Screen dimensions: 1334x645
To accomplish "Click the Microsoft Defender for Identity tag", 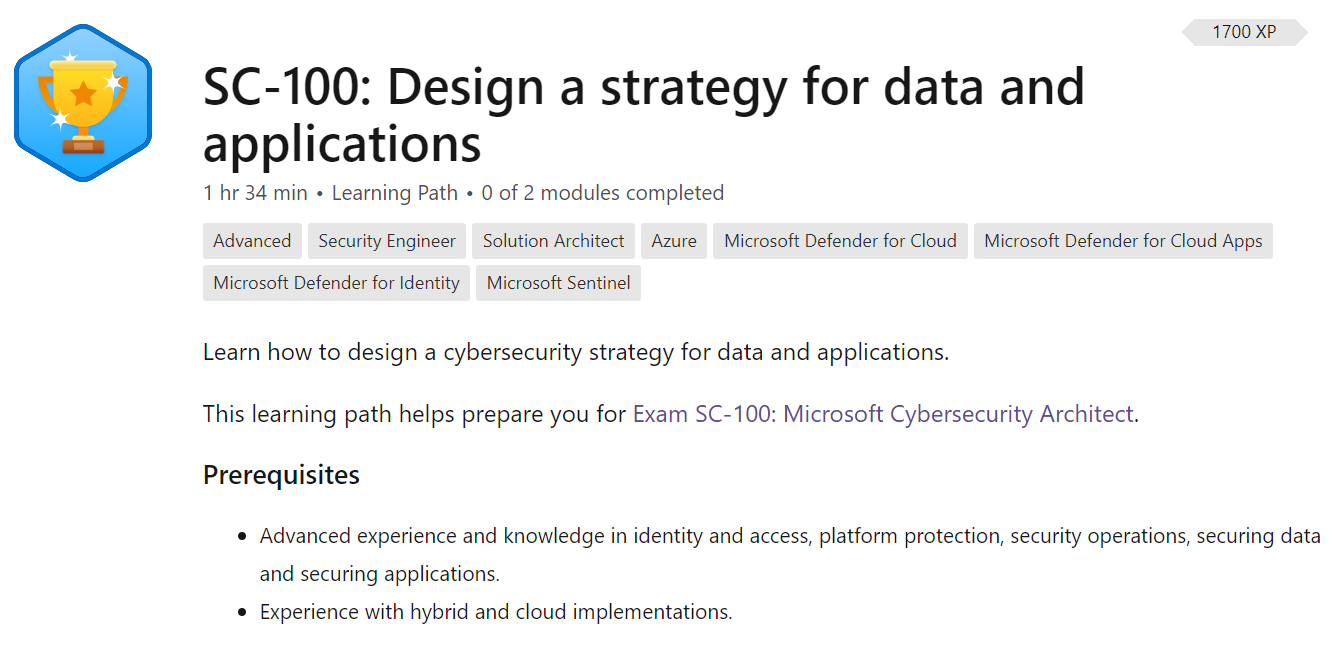I will (336, 283).
